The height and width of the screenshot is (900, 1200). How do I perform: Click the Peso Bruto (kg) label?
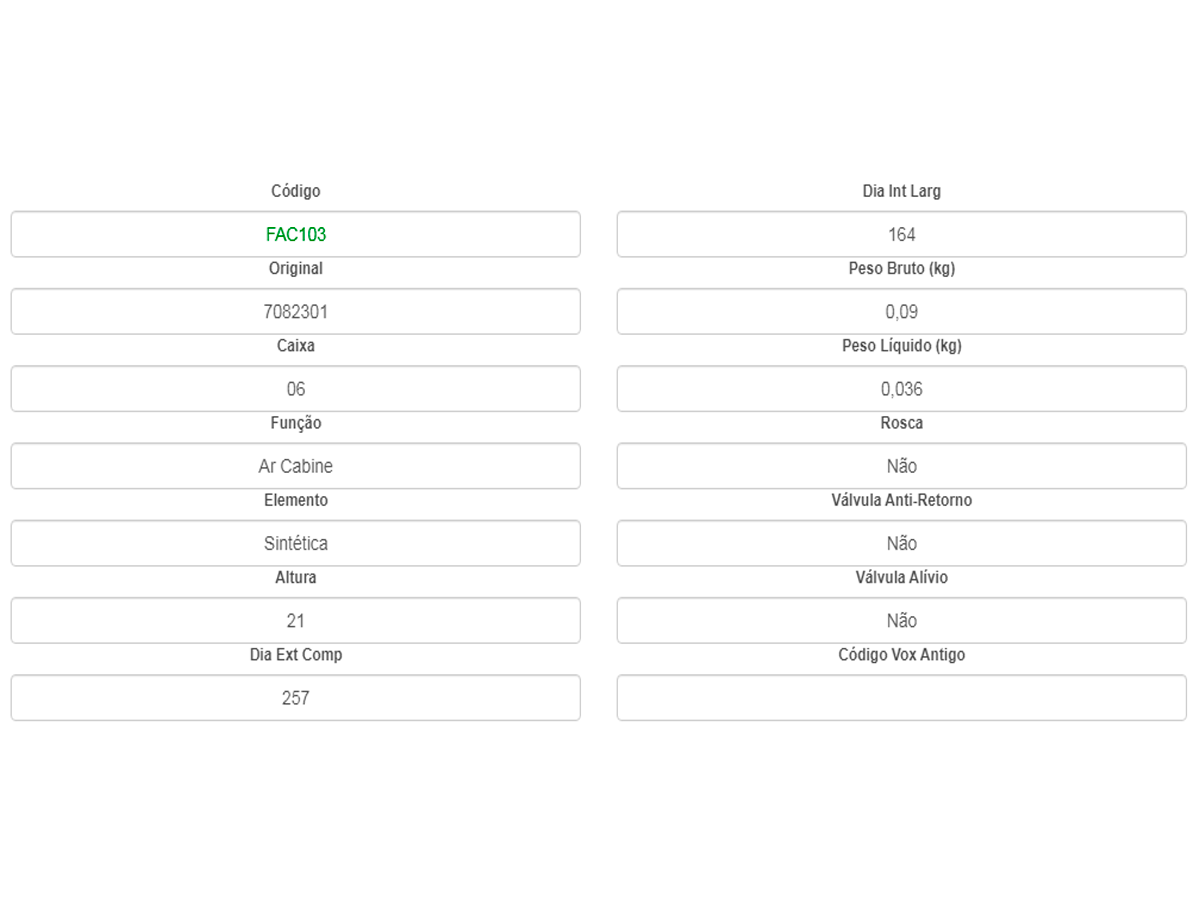902,268
